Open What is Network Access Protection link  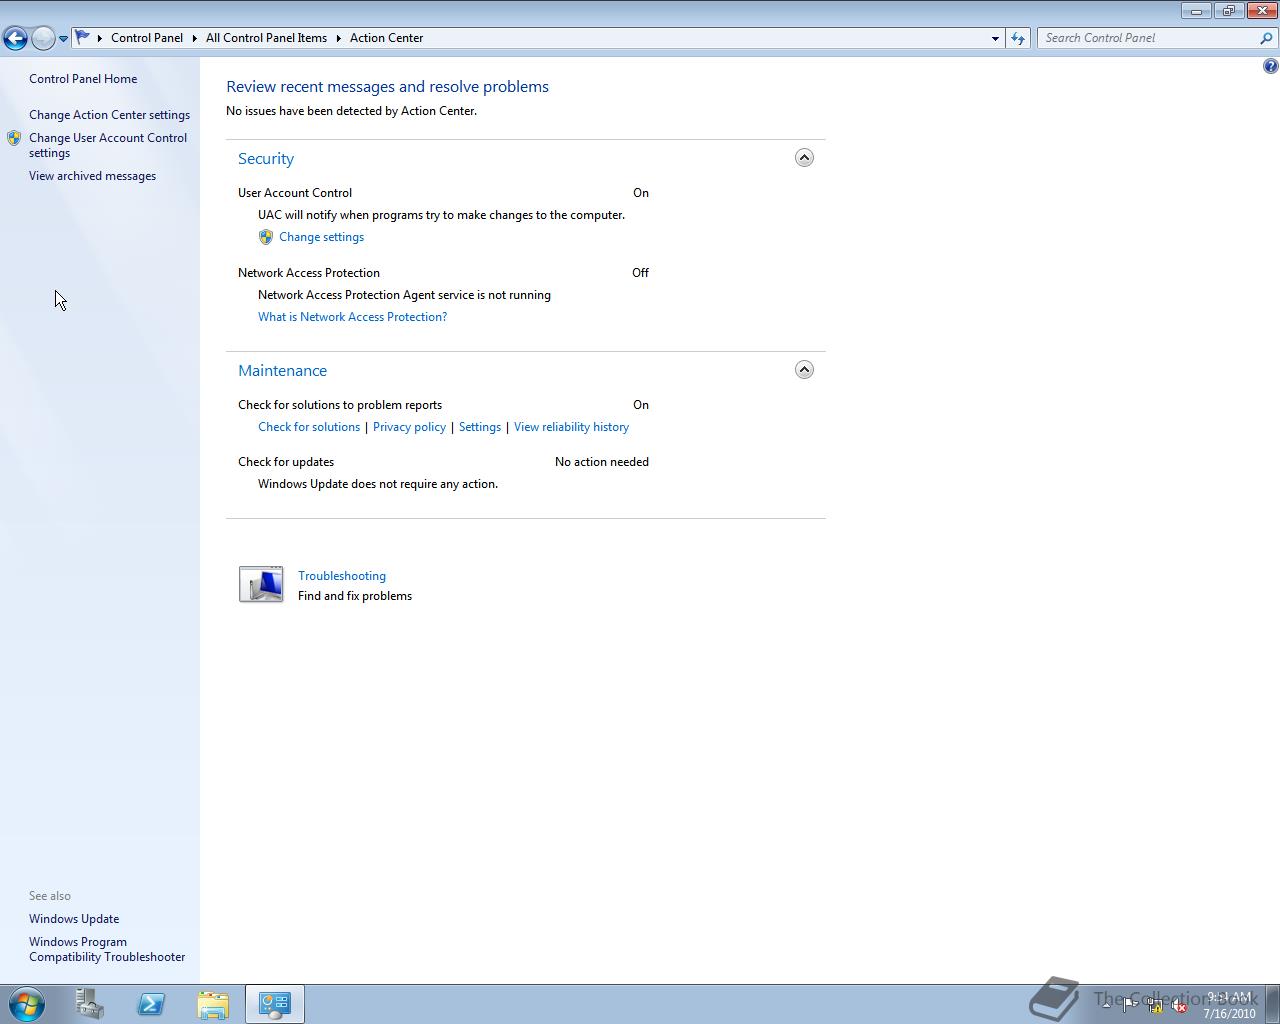(352, 317)
